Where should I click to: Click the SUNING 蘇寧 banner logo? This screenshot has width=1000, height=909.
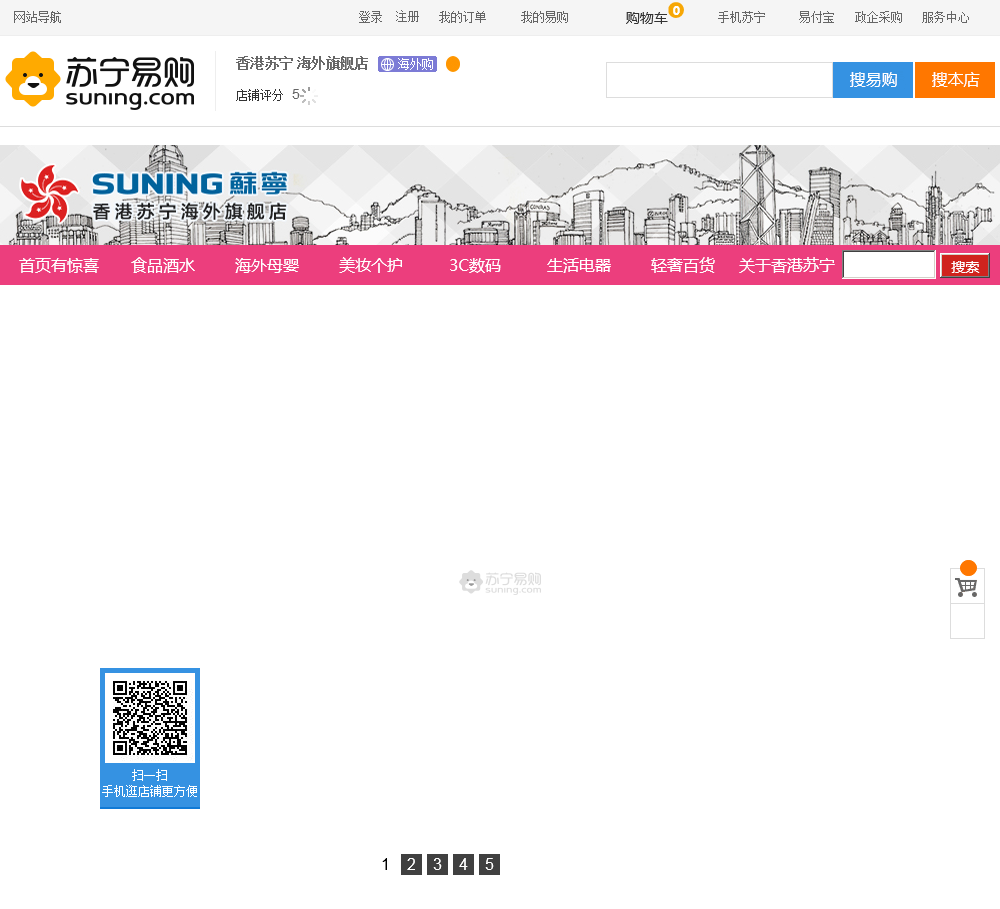153,195
